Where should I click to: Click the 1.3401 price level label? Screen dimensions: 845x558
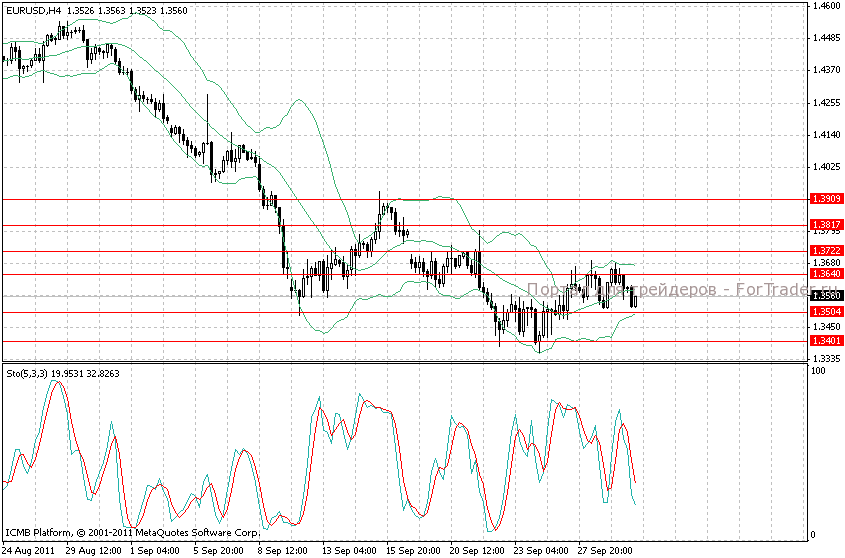pos(826,341)
